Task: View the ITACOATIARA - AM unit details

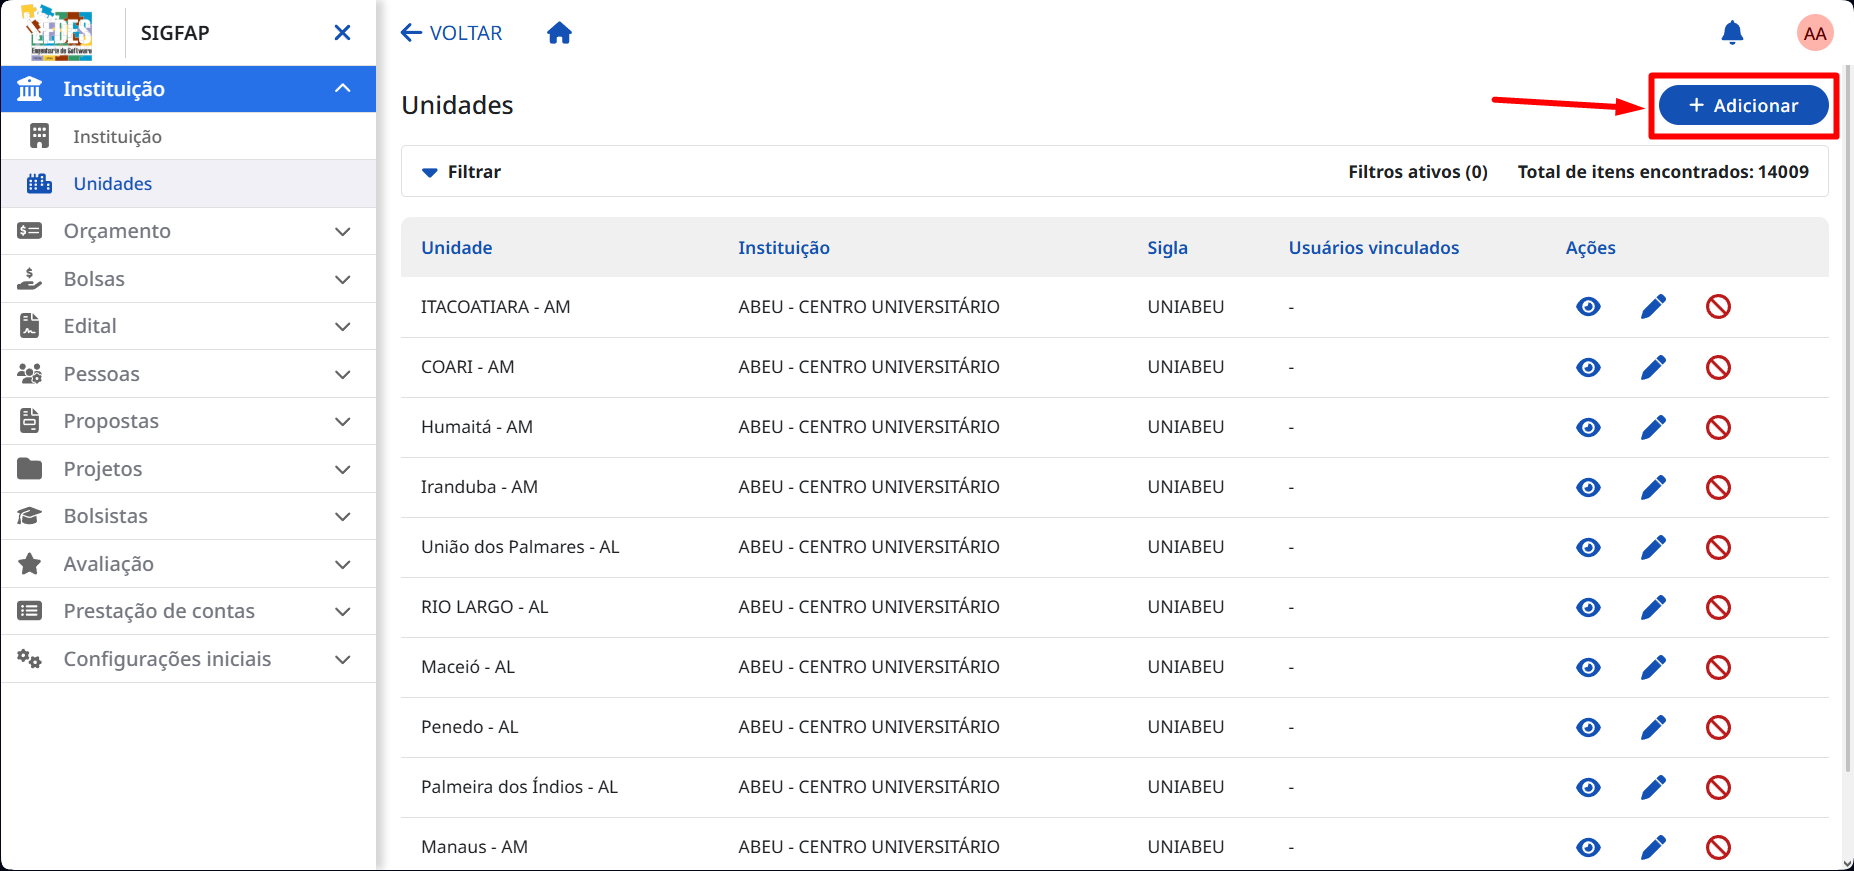Action: (x=1588, y=307)
